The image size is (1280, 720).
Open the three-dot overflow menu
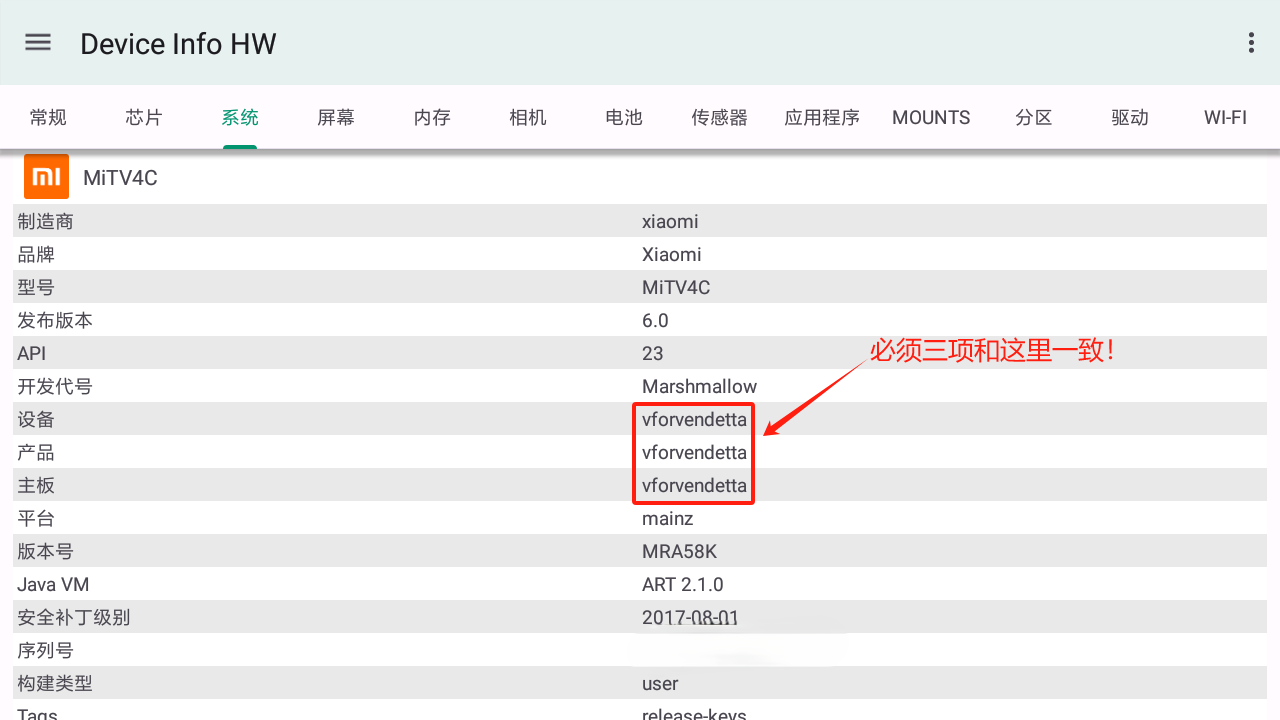click(1251, 42)
